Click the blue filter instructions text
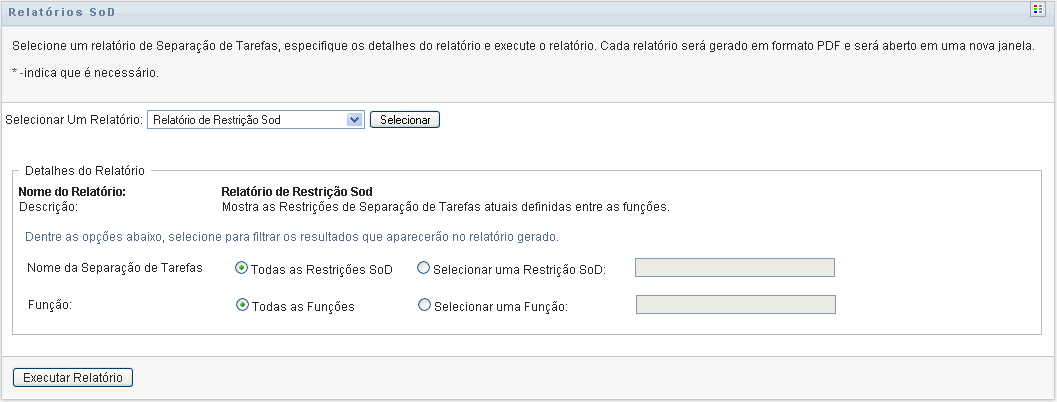This screenshot has width=1057, height=402. point(289,237)
